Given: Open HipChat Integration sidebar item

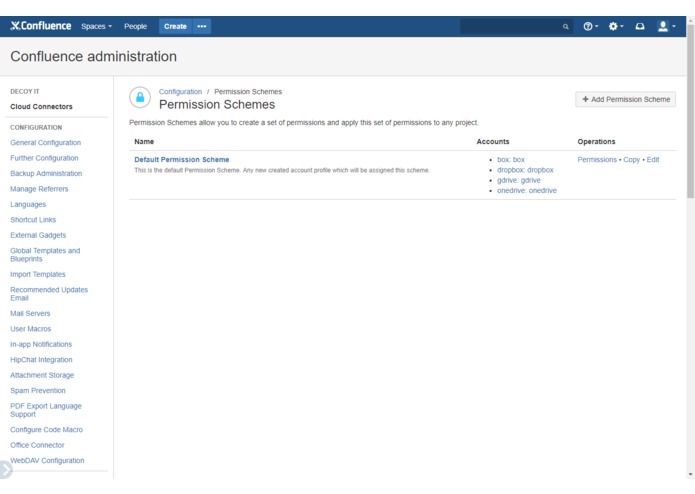Looking at the screenshot, I should 41,359.
